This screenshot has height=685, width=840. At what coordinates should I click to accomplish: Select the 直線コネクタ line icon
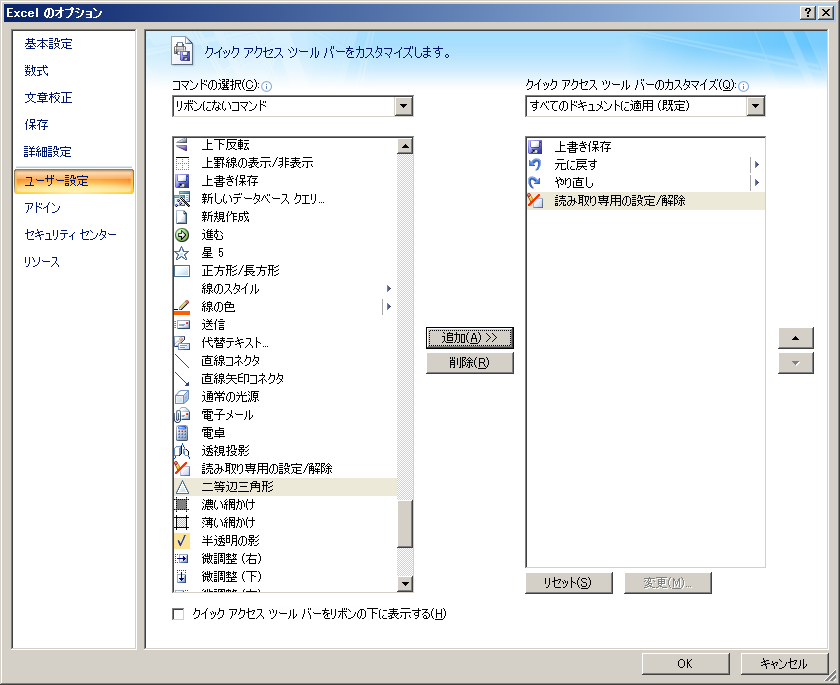182,361
